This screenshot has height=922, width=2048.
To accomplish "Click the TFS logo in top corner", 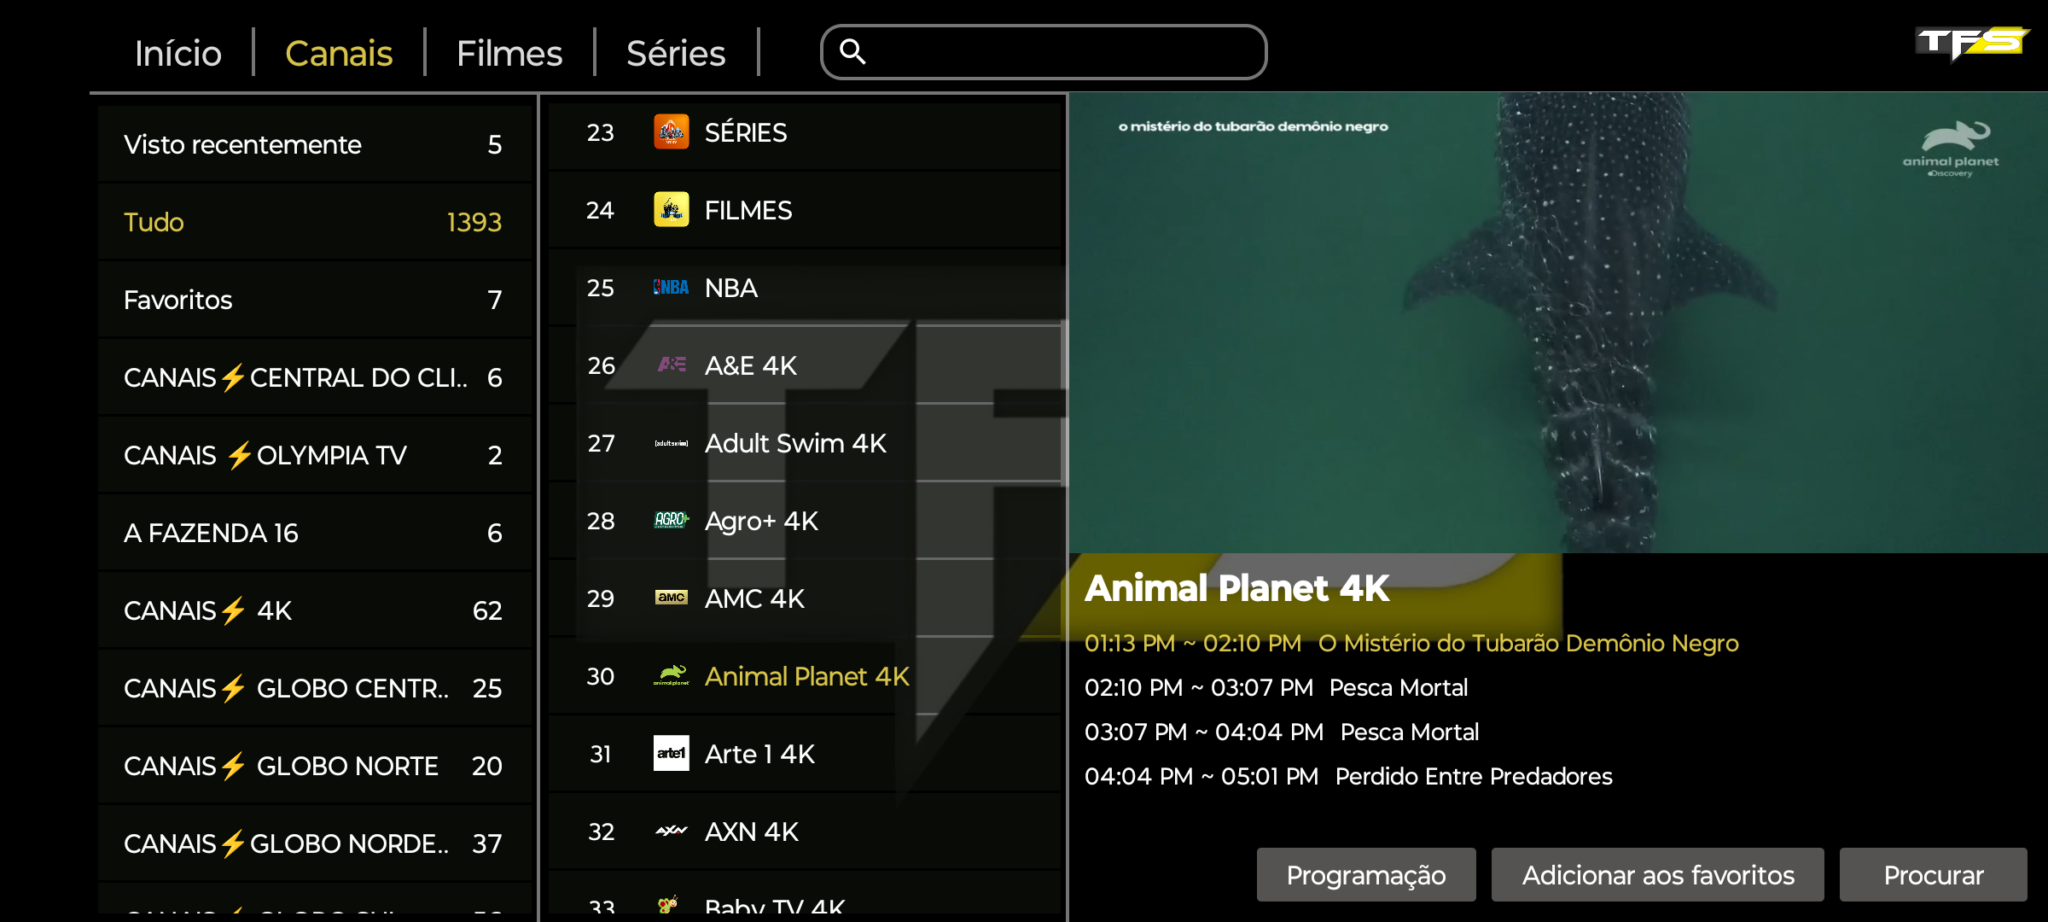I will point(1971,43).
